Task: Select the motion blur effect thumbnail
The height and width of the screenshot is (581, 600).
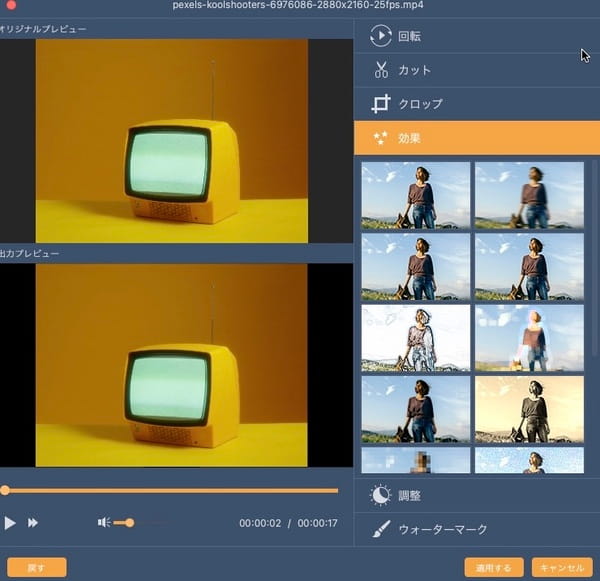Action: click(x=529, y=195)
